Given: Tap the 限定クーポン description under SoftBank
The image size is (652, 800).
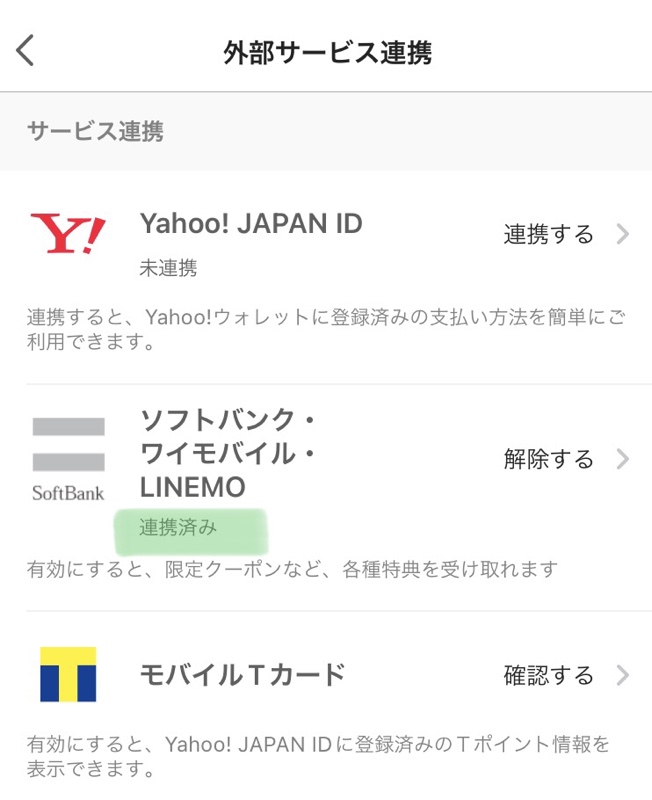Looking at the screenshot, I should click(x=292, y=569).
